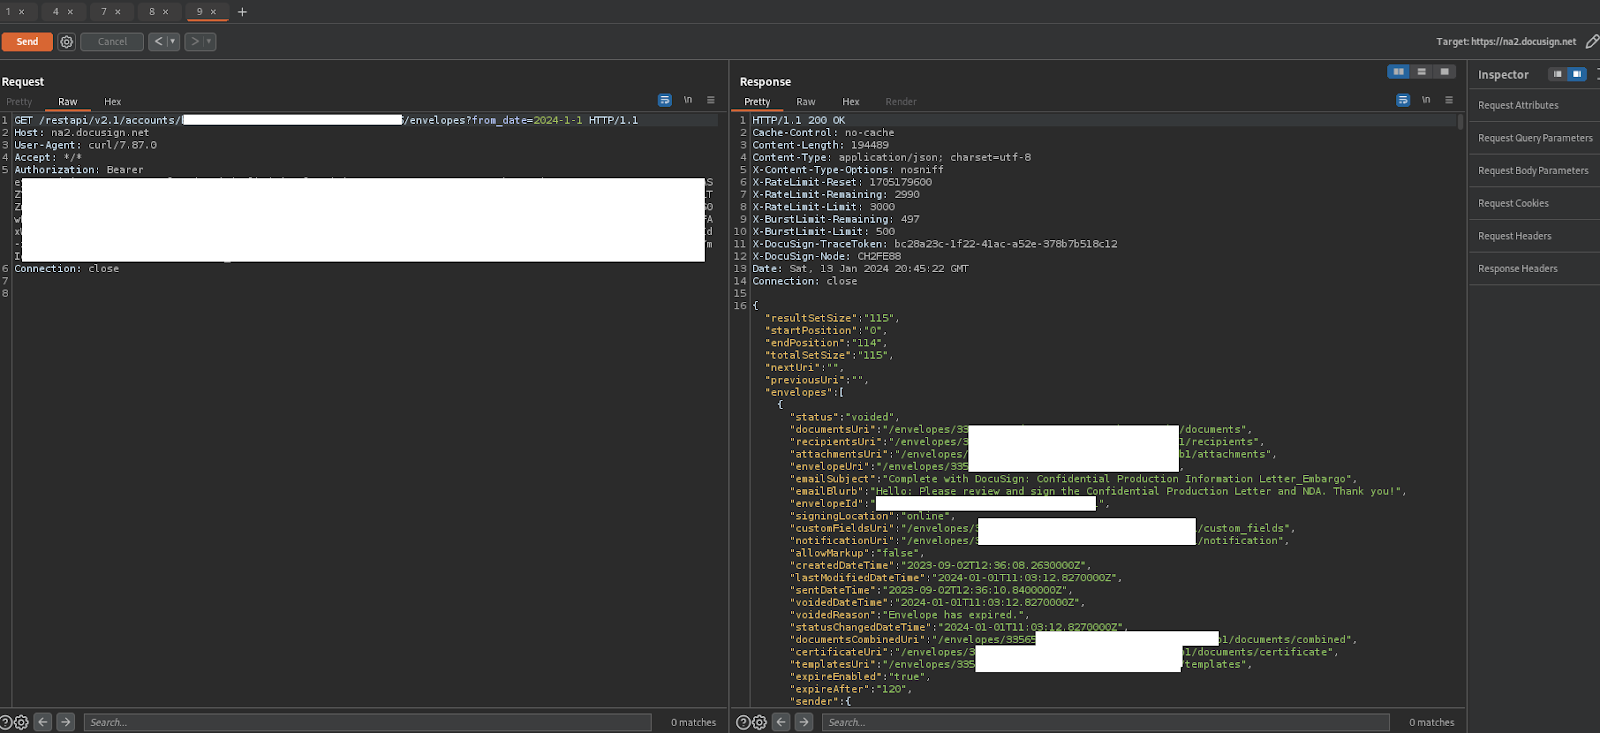Image resolution: width=1600 pixels, height=733 pixels.
Task: Toggle the Response pane's blue message-formatting icon
Action: click(1403, 100)
